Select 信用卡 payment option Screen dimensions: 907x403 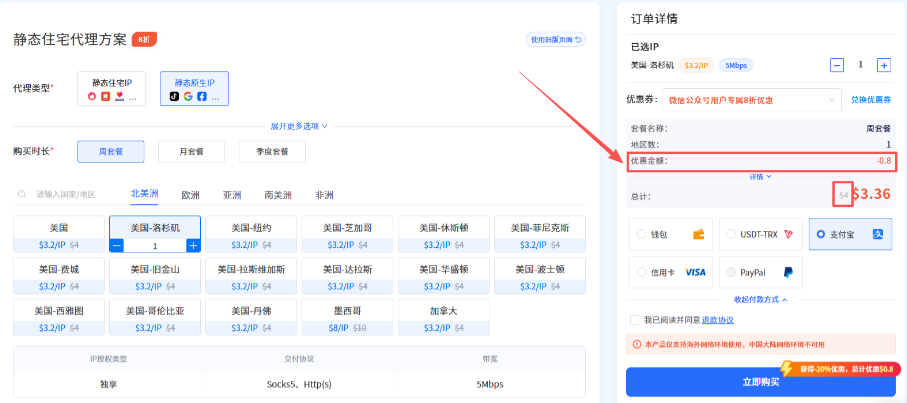tap(671, 272)
